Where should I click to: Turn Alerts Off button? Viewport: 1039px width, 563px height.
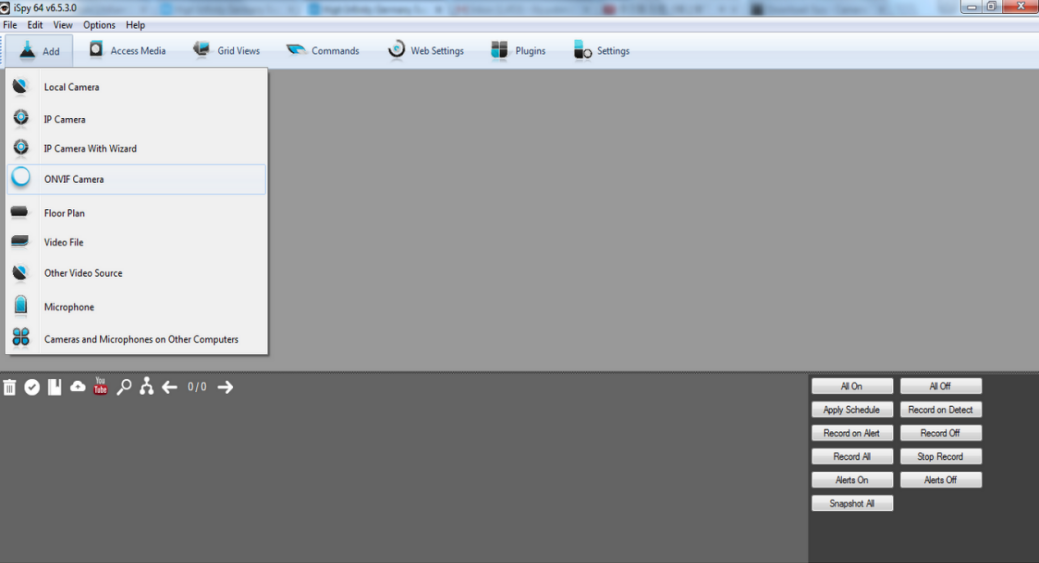click(x=940, y=480)
